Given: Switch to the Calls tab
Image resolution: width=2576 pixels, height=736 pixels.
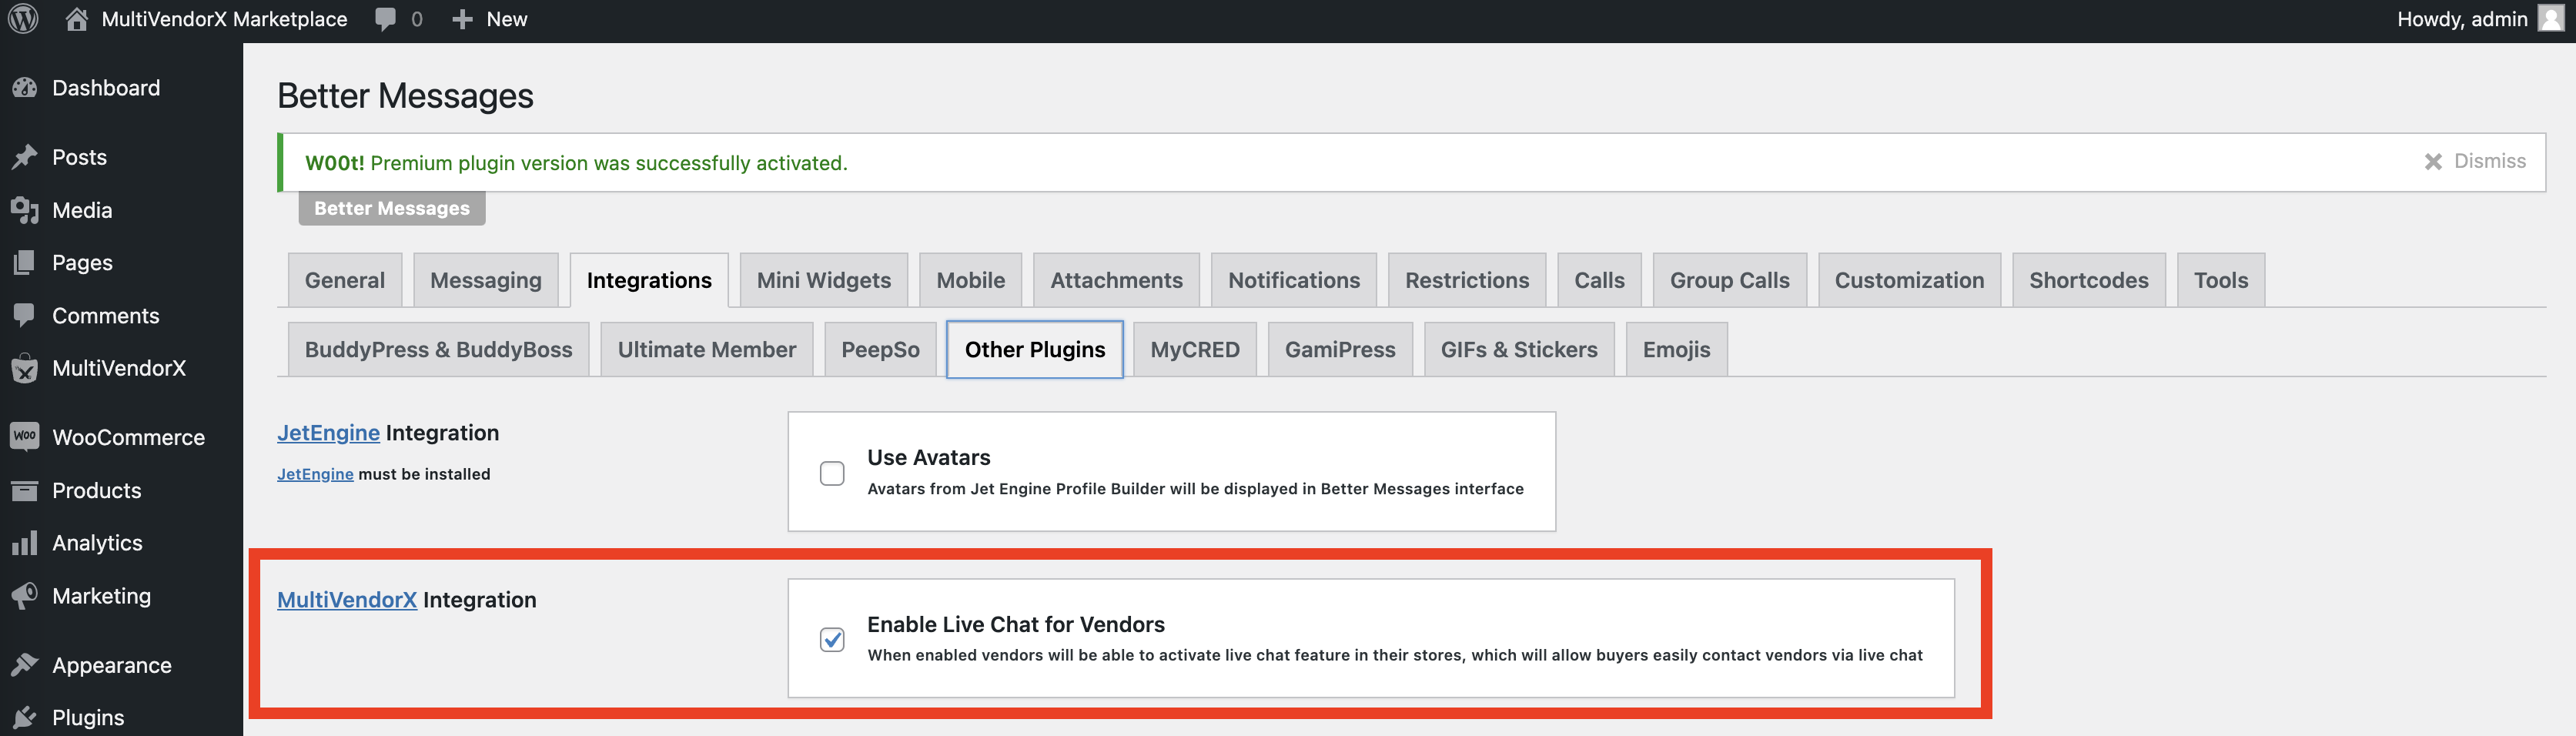Looking at the screenshot, I should 1599,280.
